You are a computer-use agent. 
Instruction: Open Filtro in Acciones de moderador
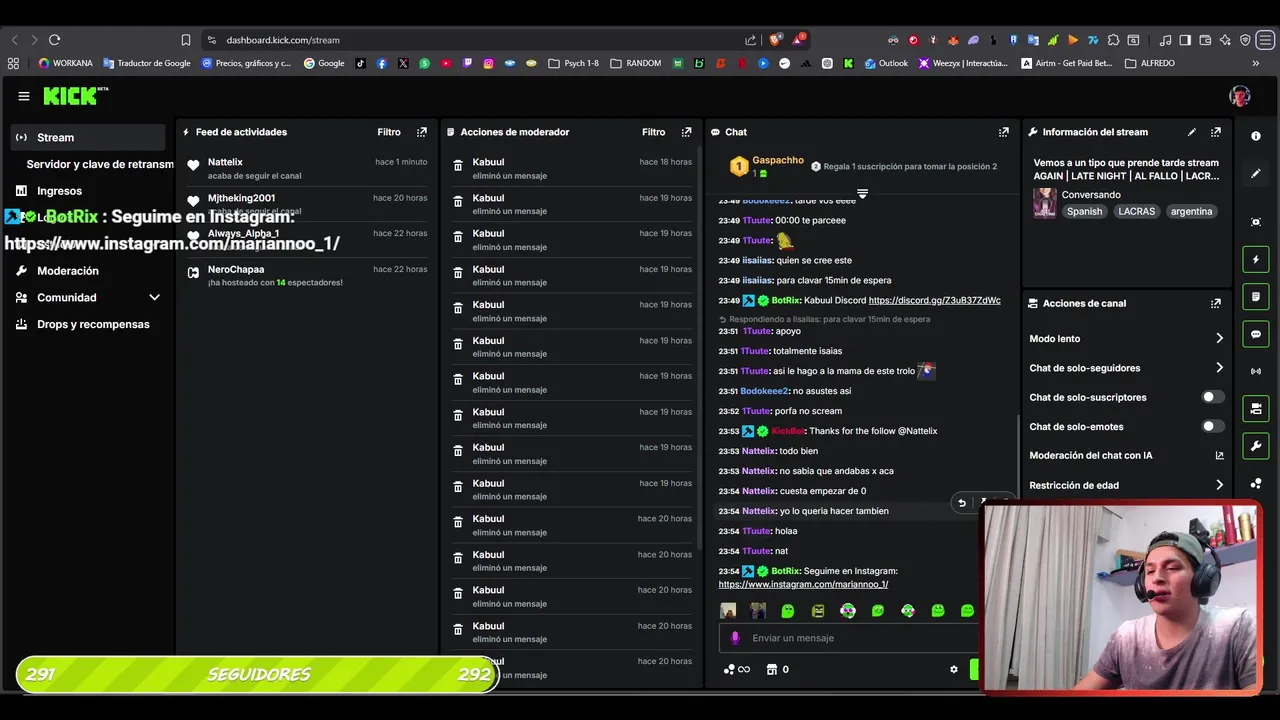pos(653,132)
